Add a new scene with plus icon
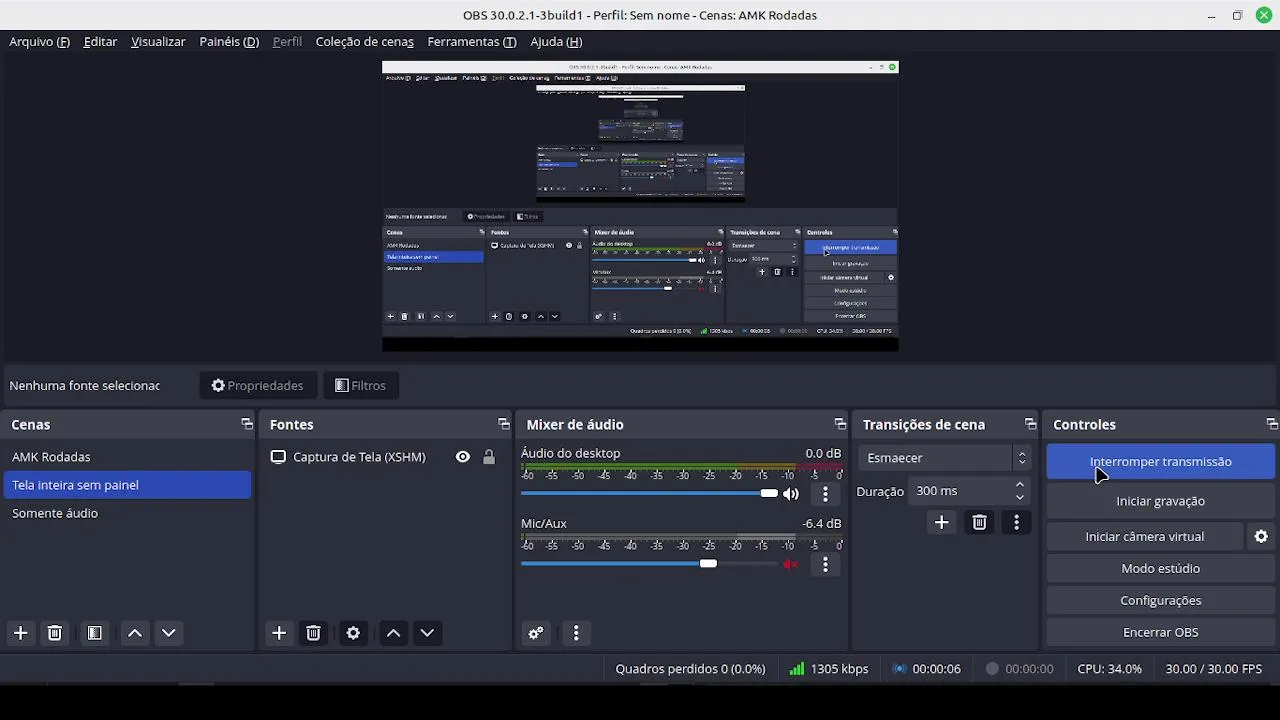Image resolution: width=1280 pixels, height=720 pixels. point(20,633)
